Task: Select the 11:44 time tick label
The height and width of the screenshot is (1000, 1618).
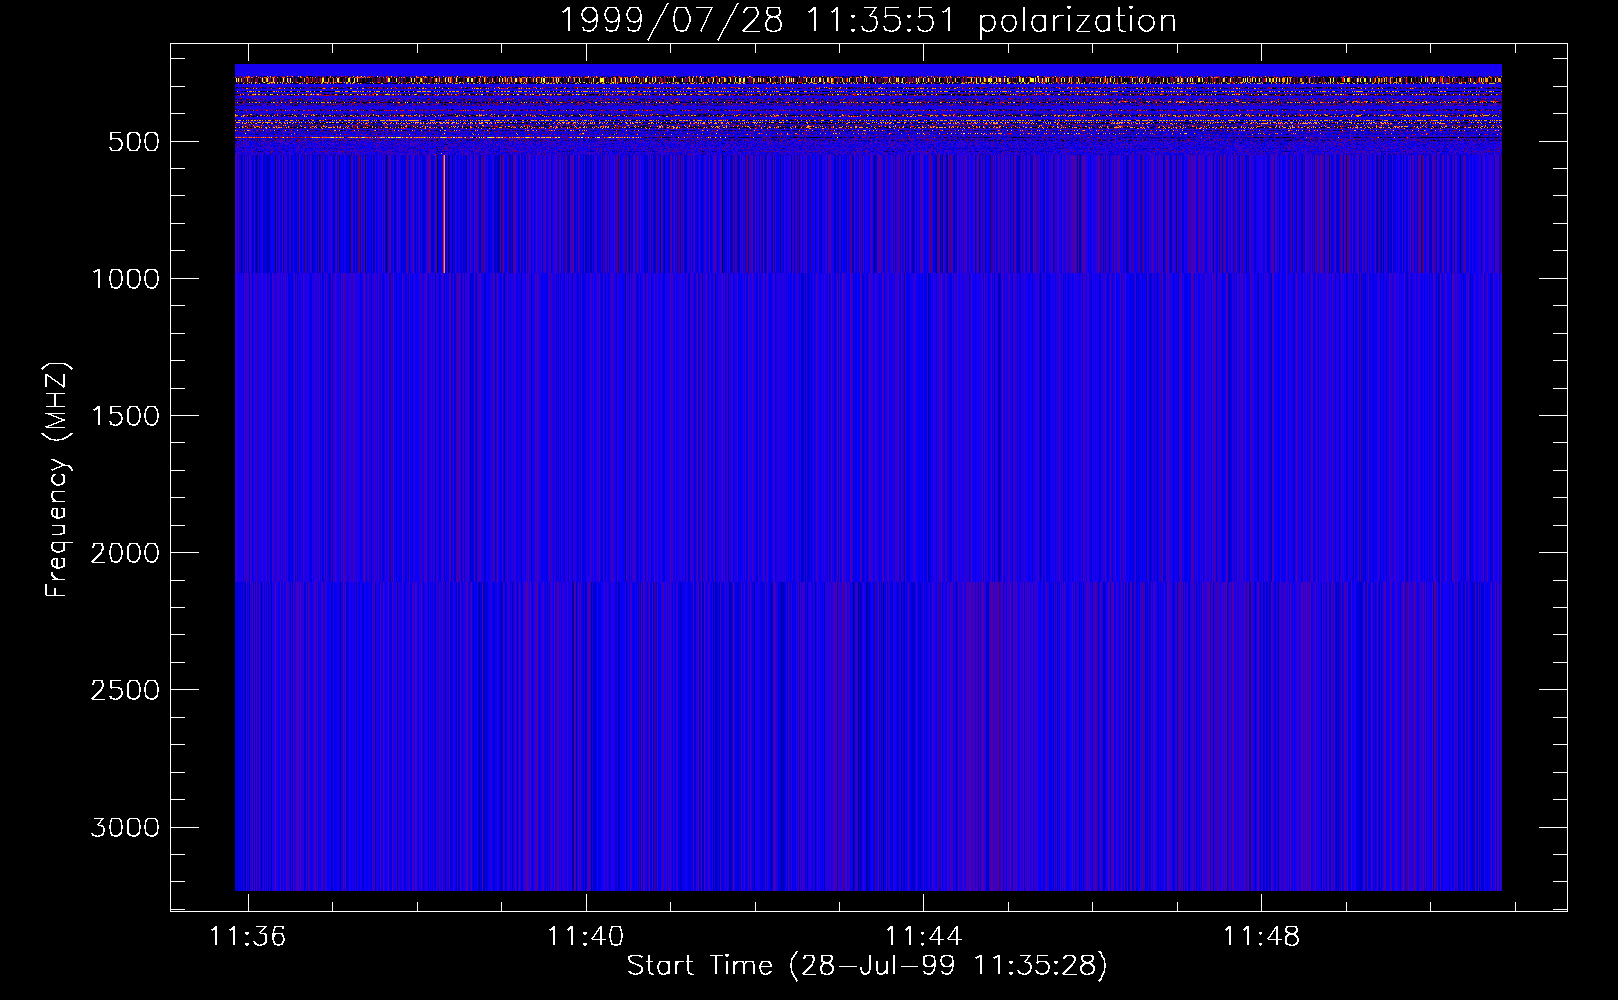Action: pyautogui.click(x=923, y=937)
